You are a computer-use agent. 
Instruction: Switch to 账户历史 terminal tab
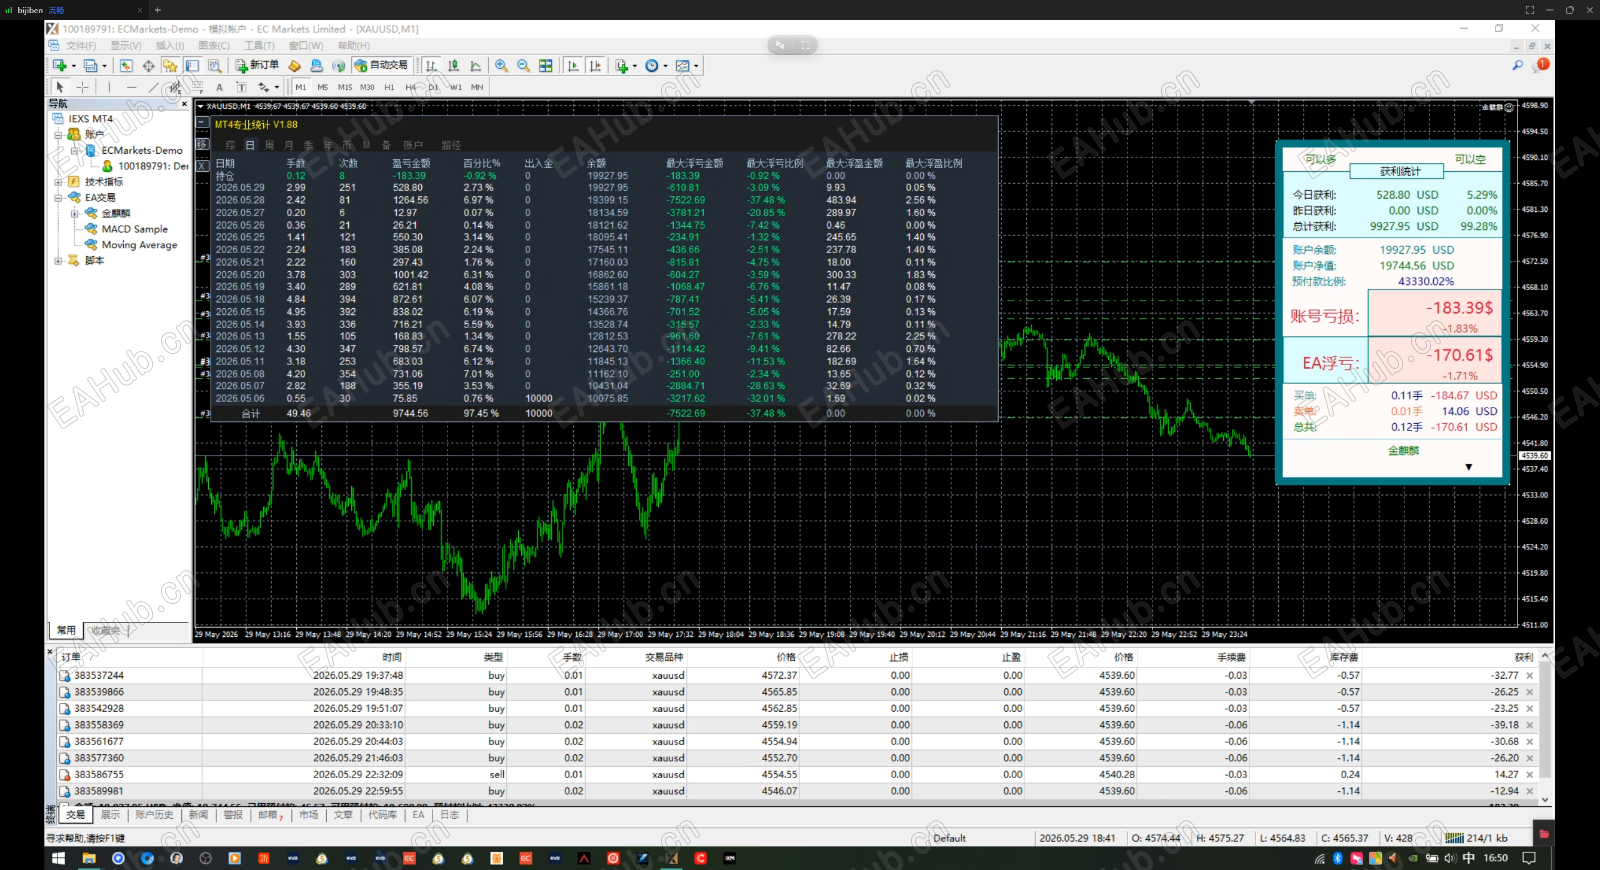[154, 815]
